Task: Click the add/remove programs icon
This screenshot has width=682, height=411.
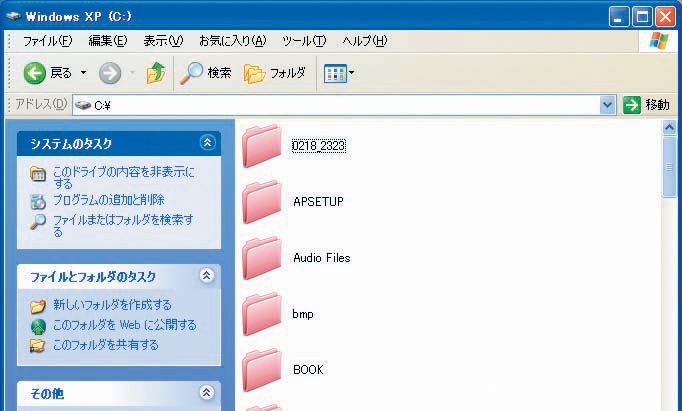Action: [x=38, y=201]
